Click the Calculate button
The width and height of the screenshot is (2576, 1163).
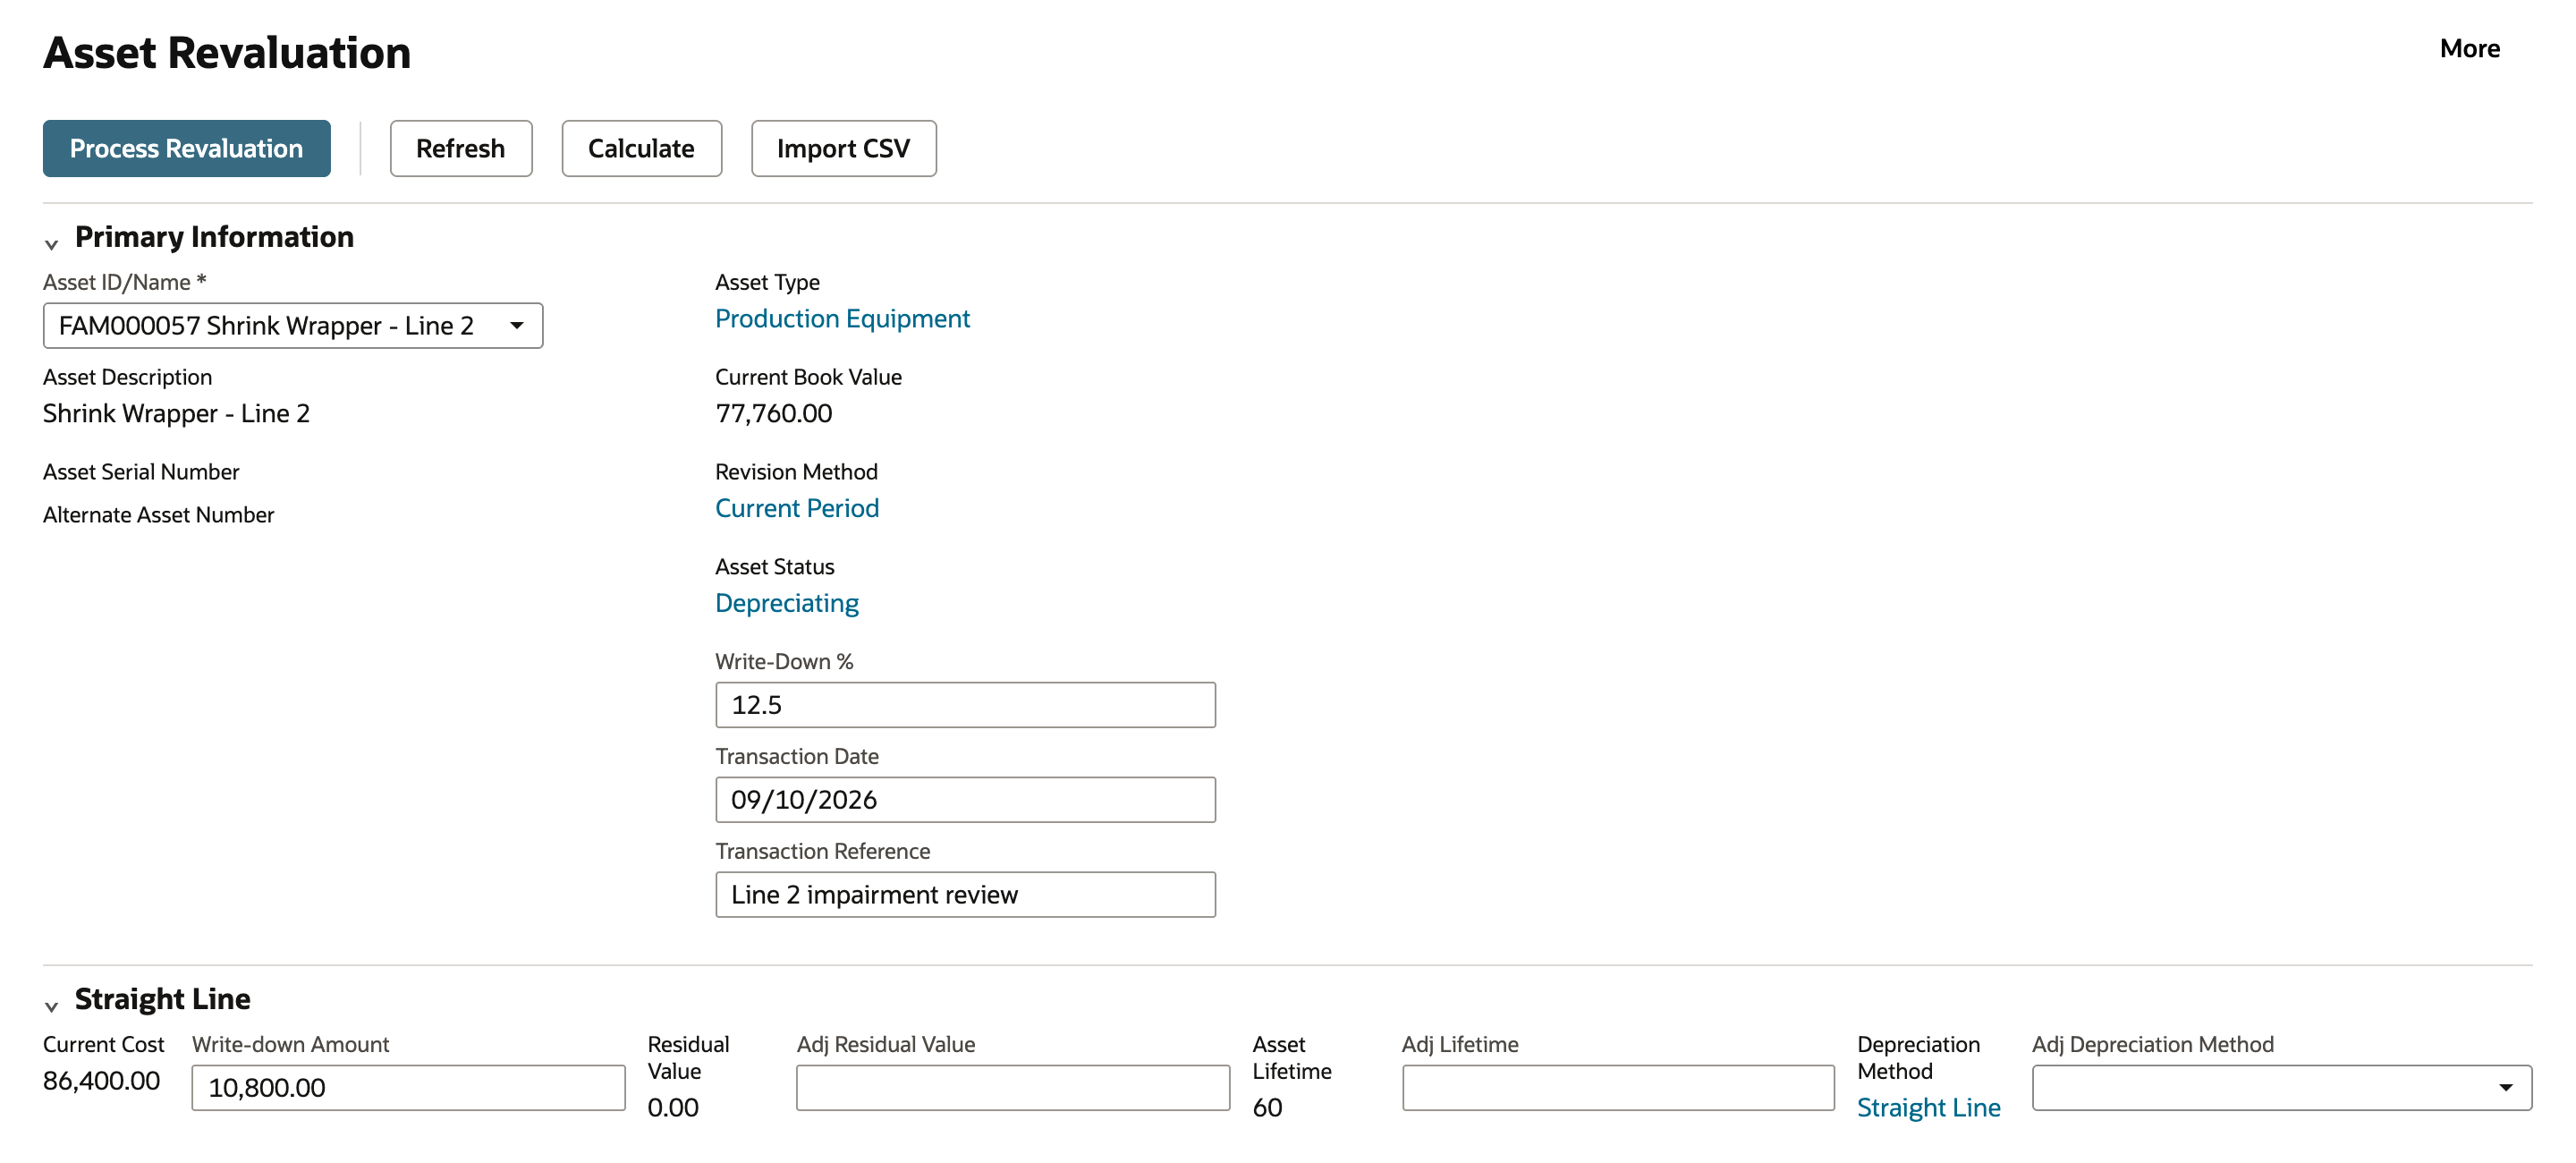click(x=641, y=148)
